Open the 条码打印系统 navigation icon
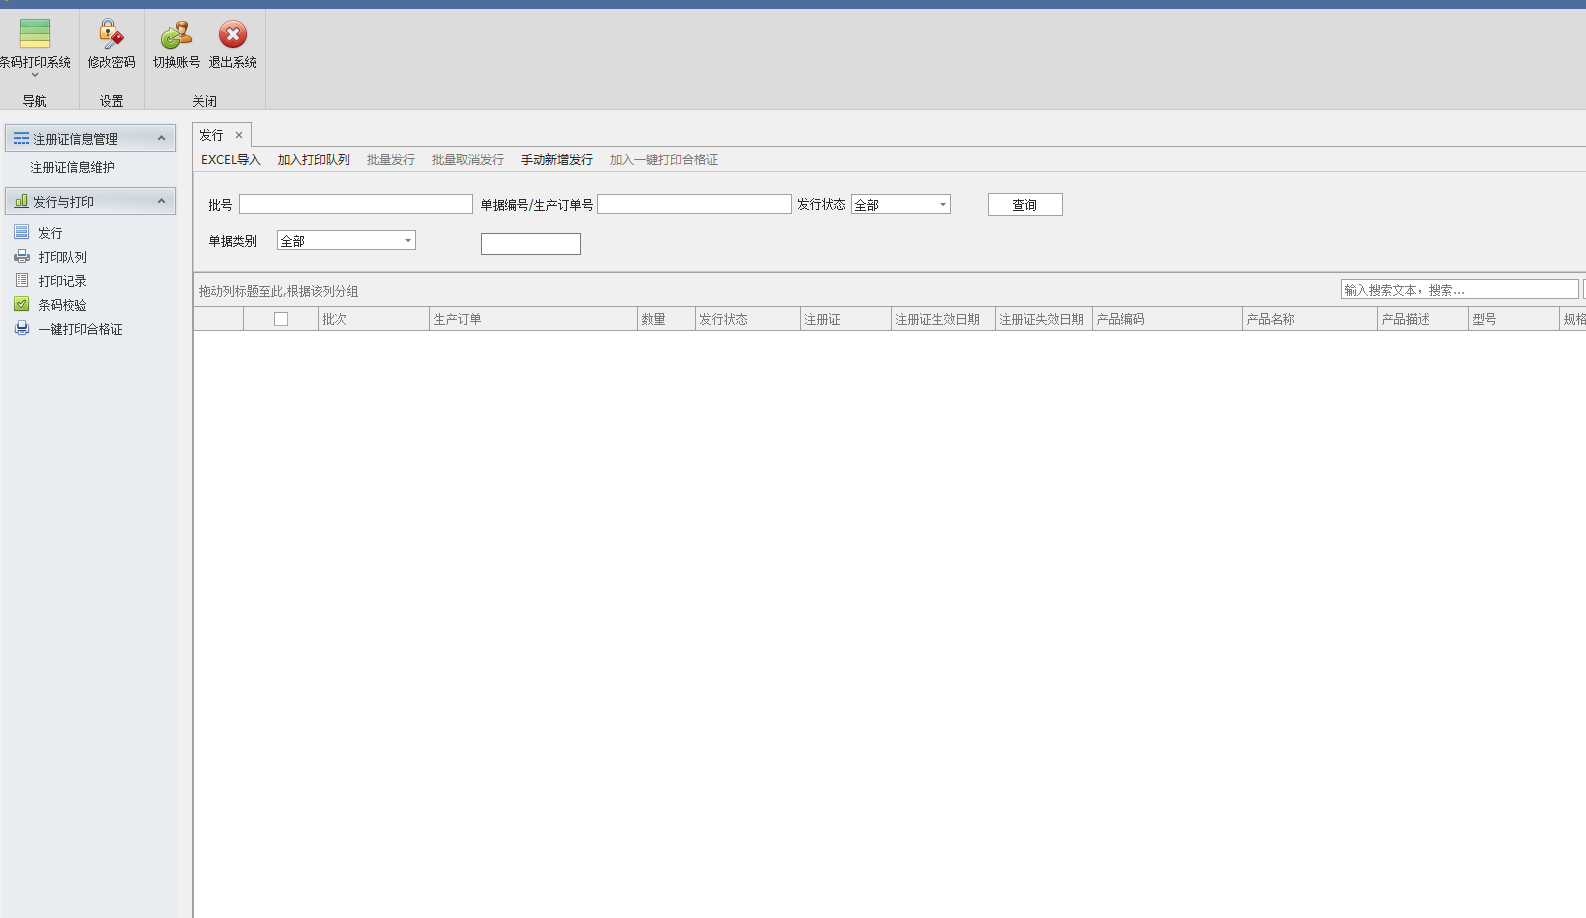The height and width of the screenshot is (918, 1586). pos(35,34)
